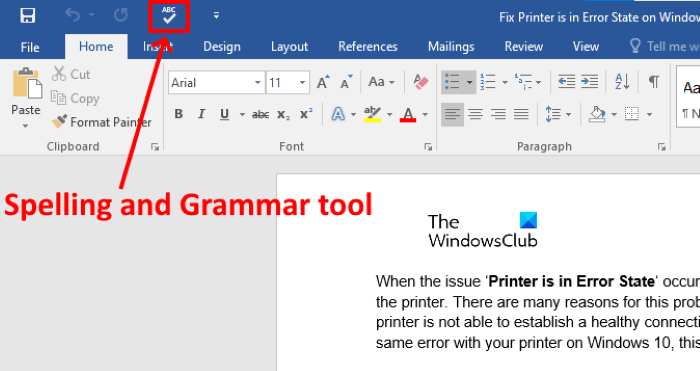
Task: Click Increase Indent icon
Action: tap(589, 82)
